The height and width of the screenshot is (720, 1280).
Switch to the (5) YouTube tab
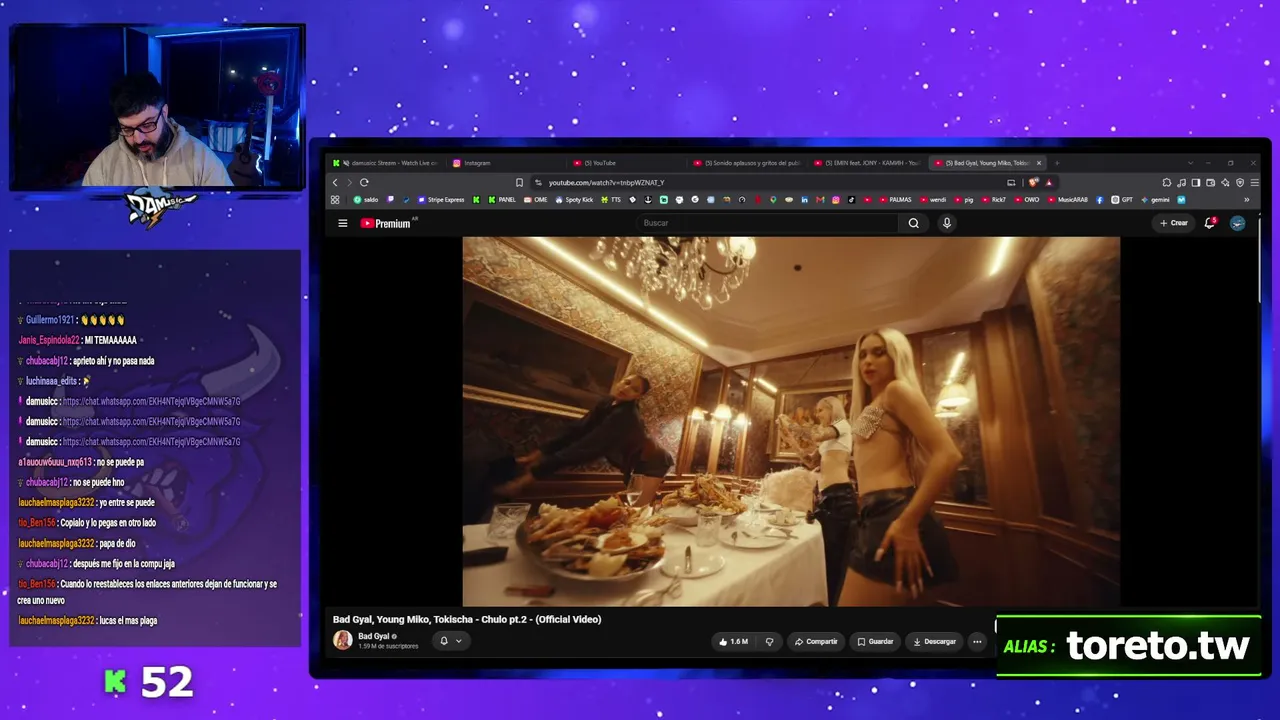pos(628,163)
